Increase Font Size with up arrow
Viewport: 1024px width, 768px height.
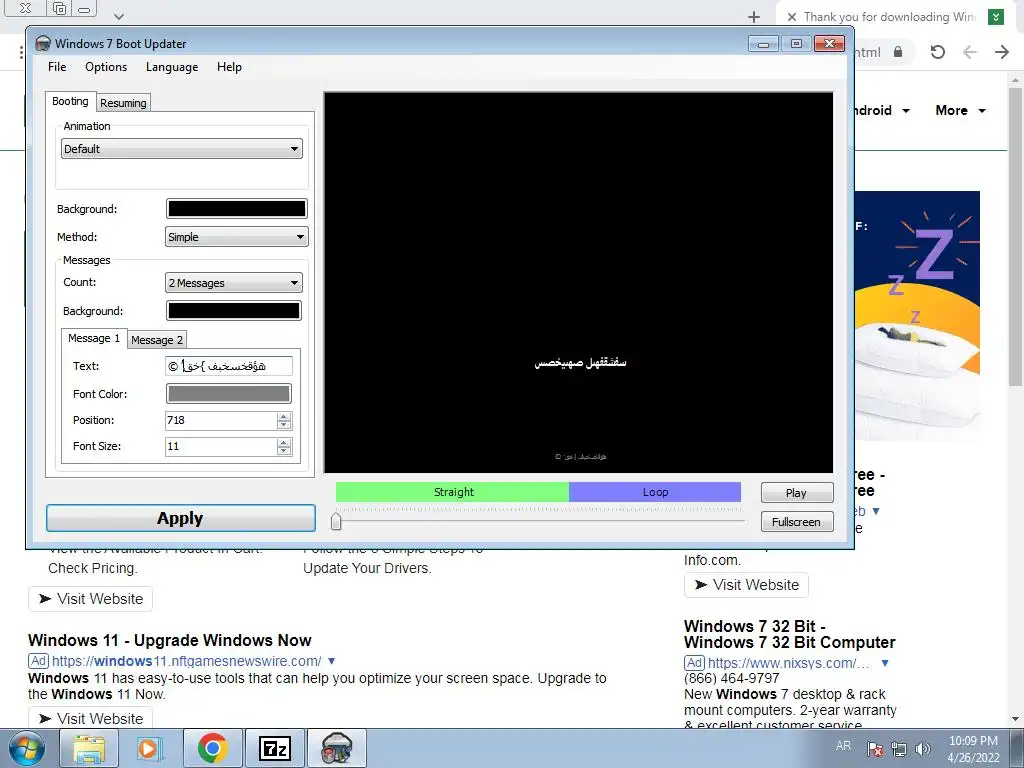click(x=284, y=442)
